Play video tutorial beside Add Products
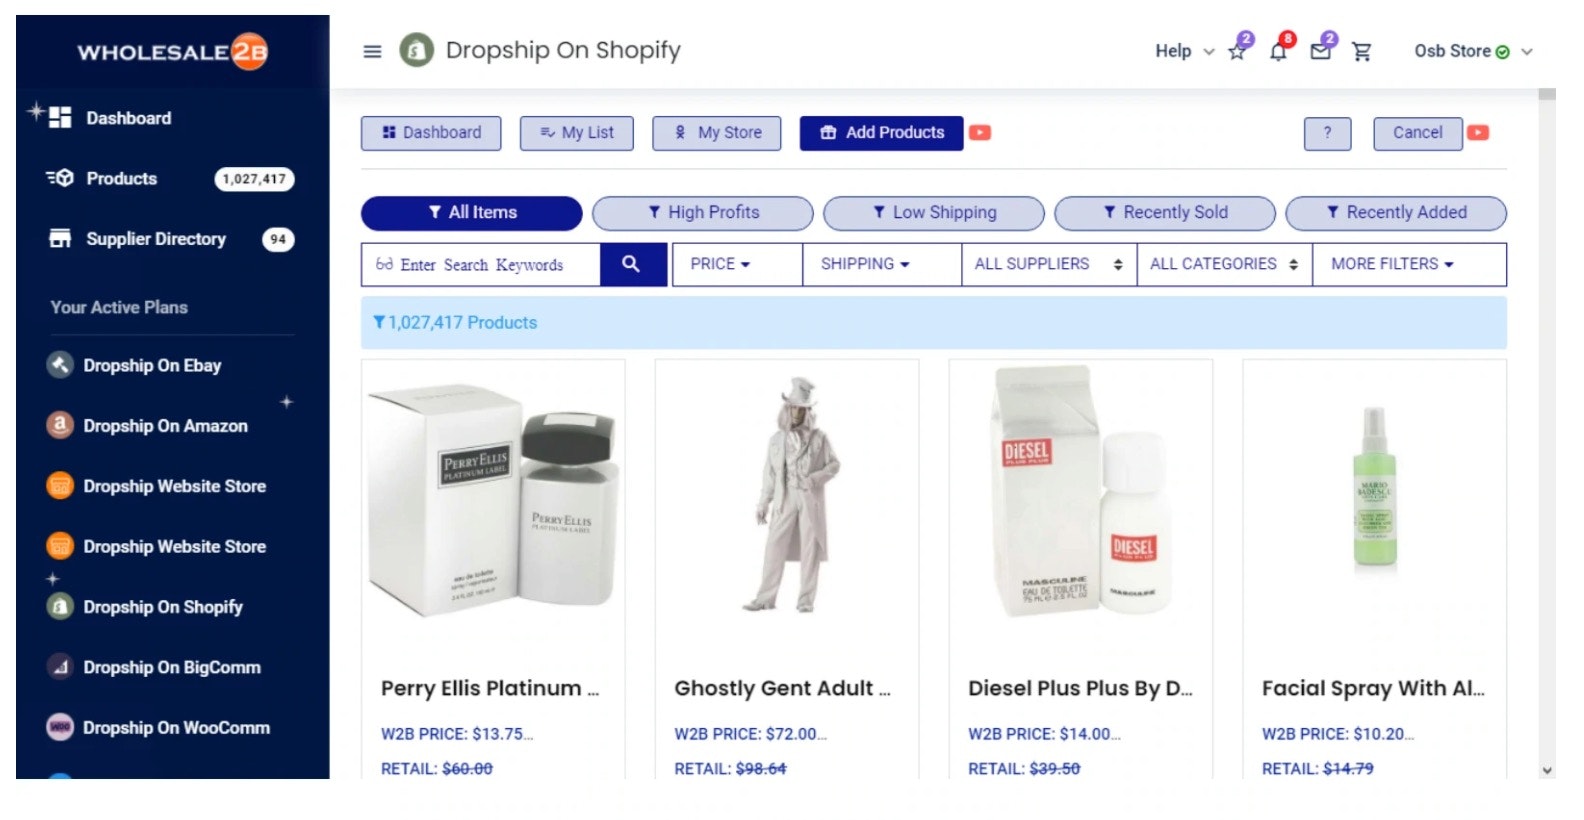Image resolution: width=1584 pixels, height=820 pixels. coord(980,133)
